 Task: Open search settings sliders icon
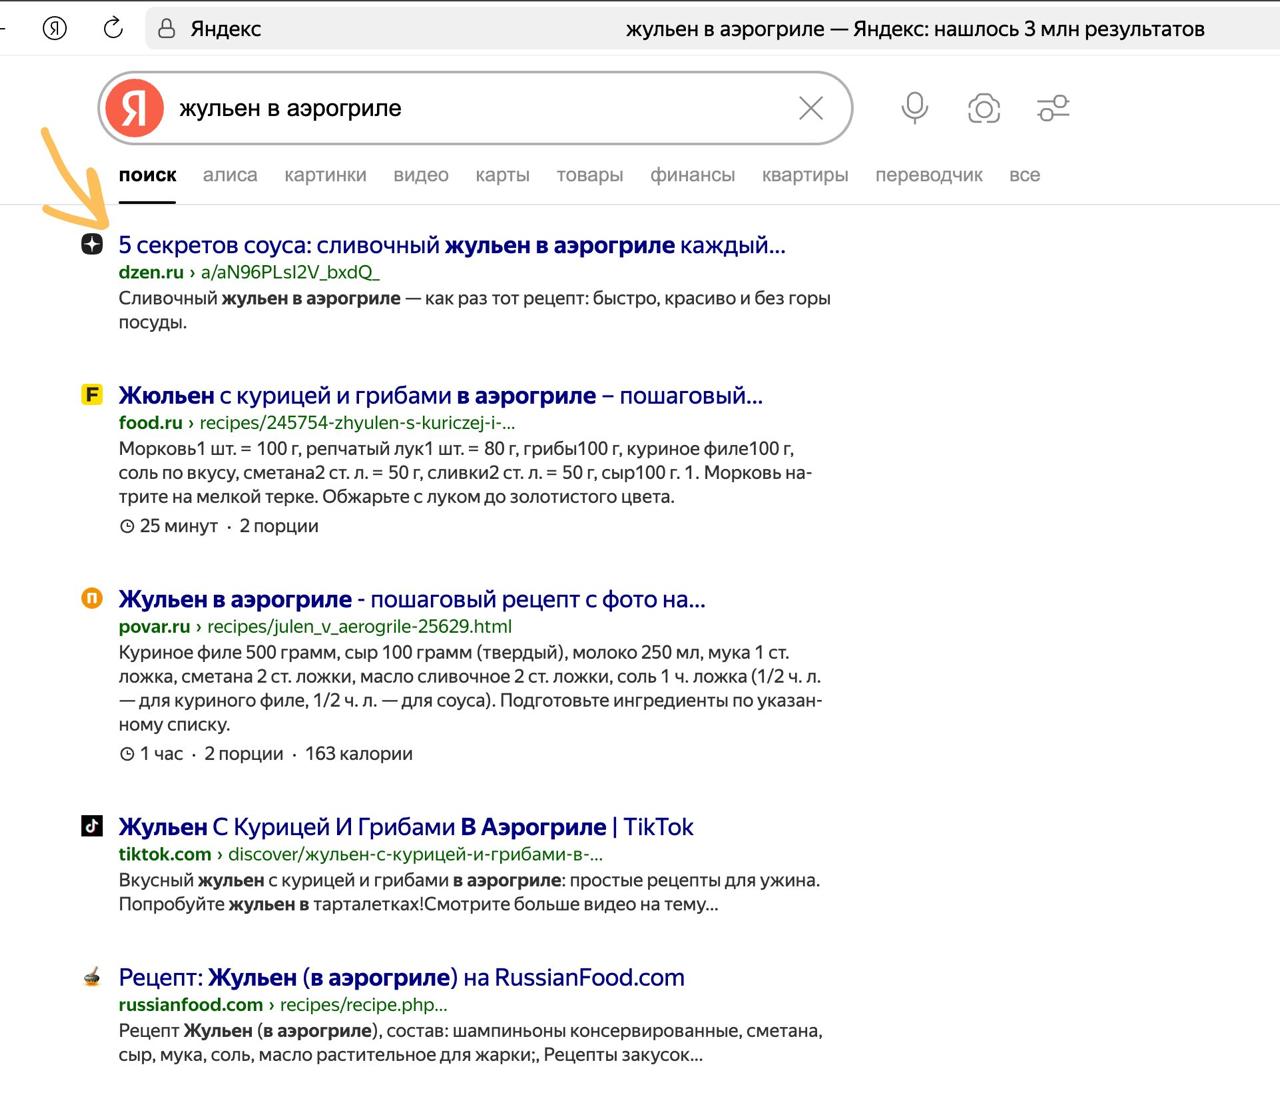click(x=1053, y=108)
